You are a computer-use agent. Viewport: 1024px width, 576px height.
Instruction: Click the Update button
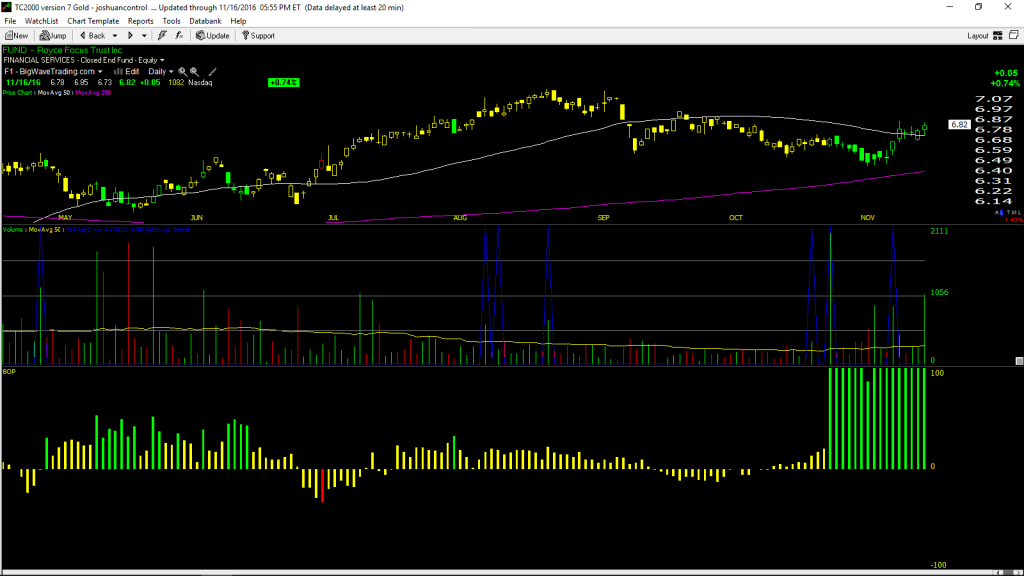pos(213,36)
